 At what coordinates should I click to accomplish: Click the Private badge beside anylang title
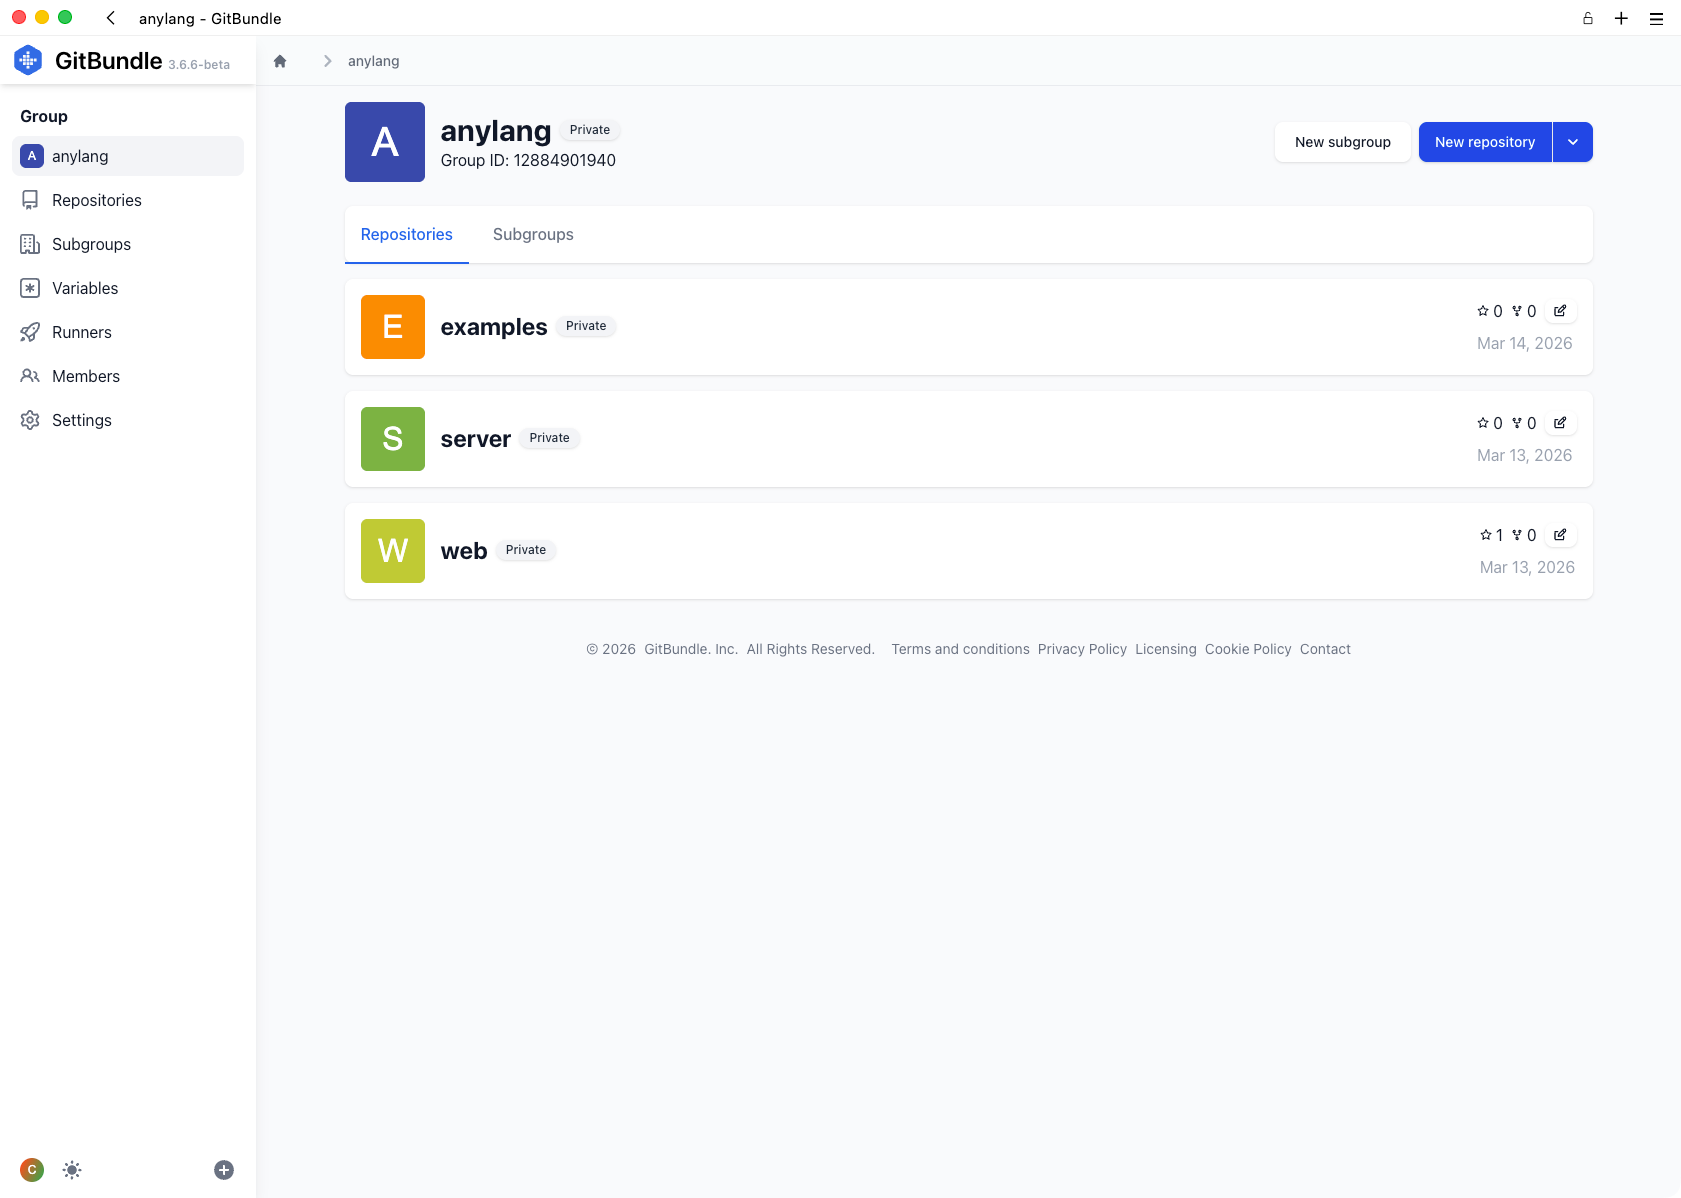[x=590, y=130]
